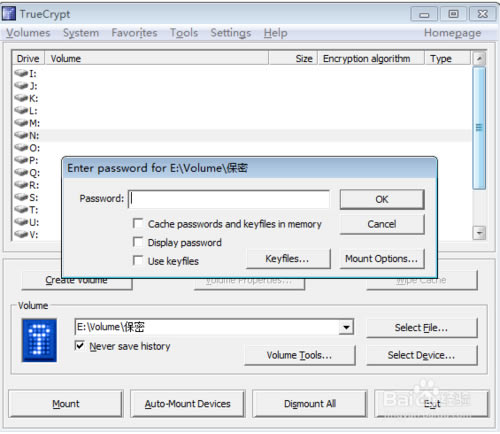Click drive list scroll-down arrow
Screen dimensions: 500x434
[479, 233]
